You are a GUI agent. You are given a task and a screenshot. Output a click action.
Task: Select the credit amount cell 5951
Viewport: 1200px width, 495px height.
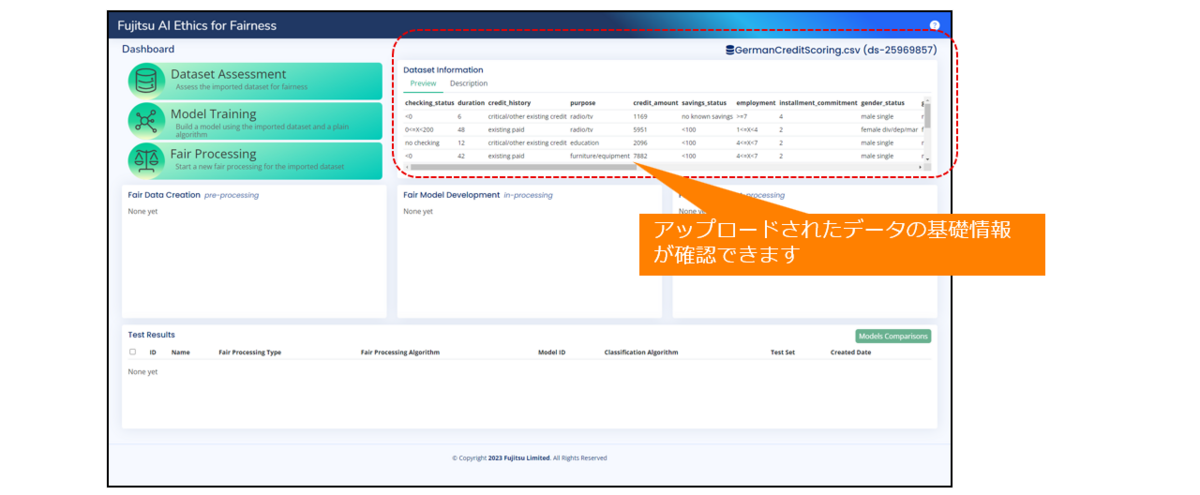pos(640,130)
